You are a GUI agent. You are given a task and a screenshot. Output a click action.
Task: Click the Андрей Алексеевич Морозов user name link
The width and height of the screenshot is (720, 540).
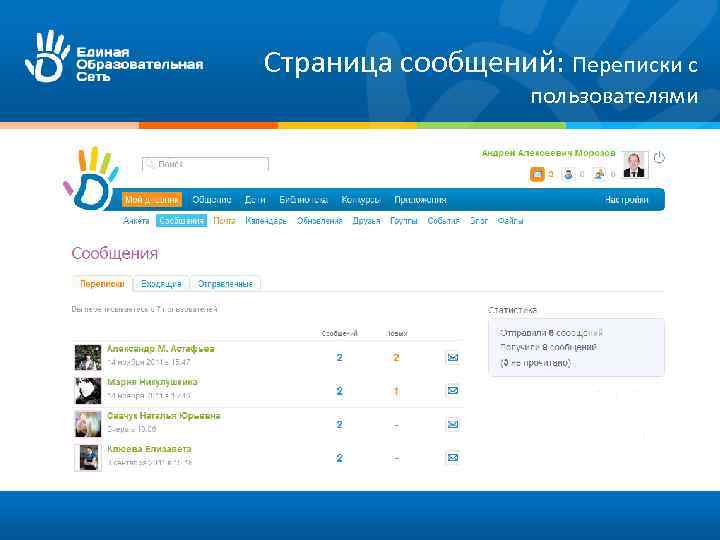click(x=548, y=153)
